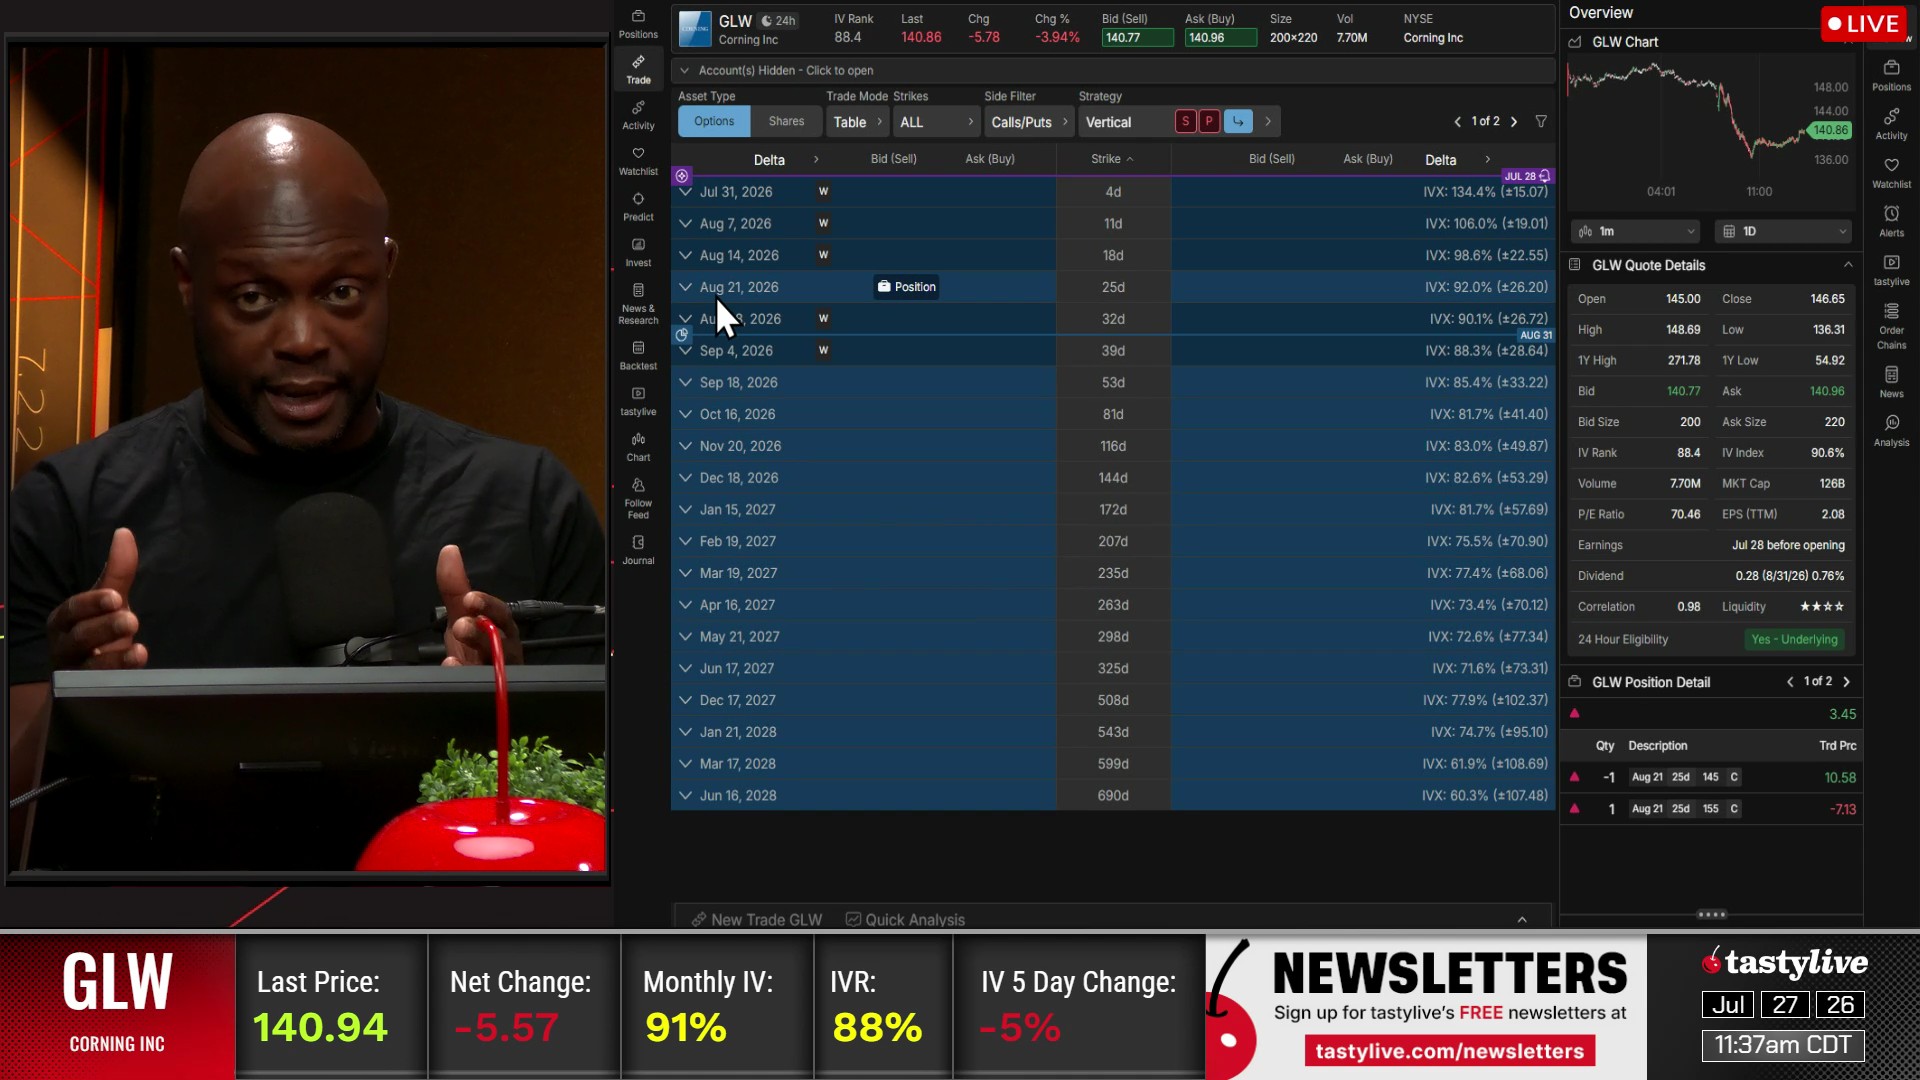Open the 1D chart range dropdown
This screenshot has width=1920, height=1080.
click(x=1783, y=231)
